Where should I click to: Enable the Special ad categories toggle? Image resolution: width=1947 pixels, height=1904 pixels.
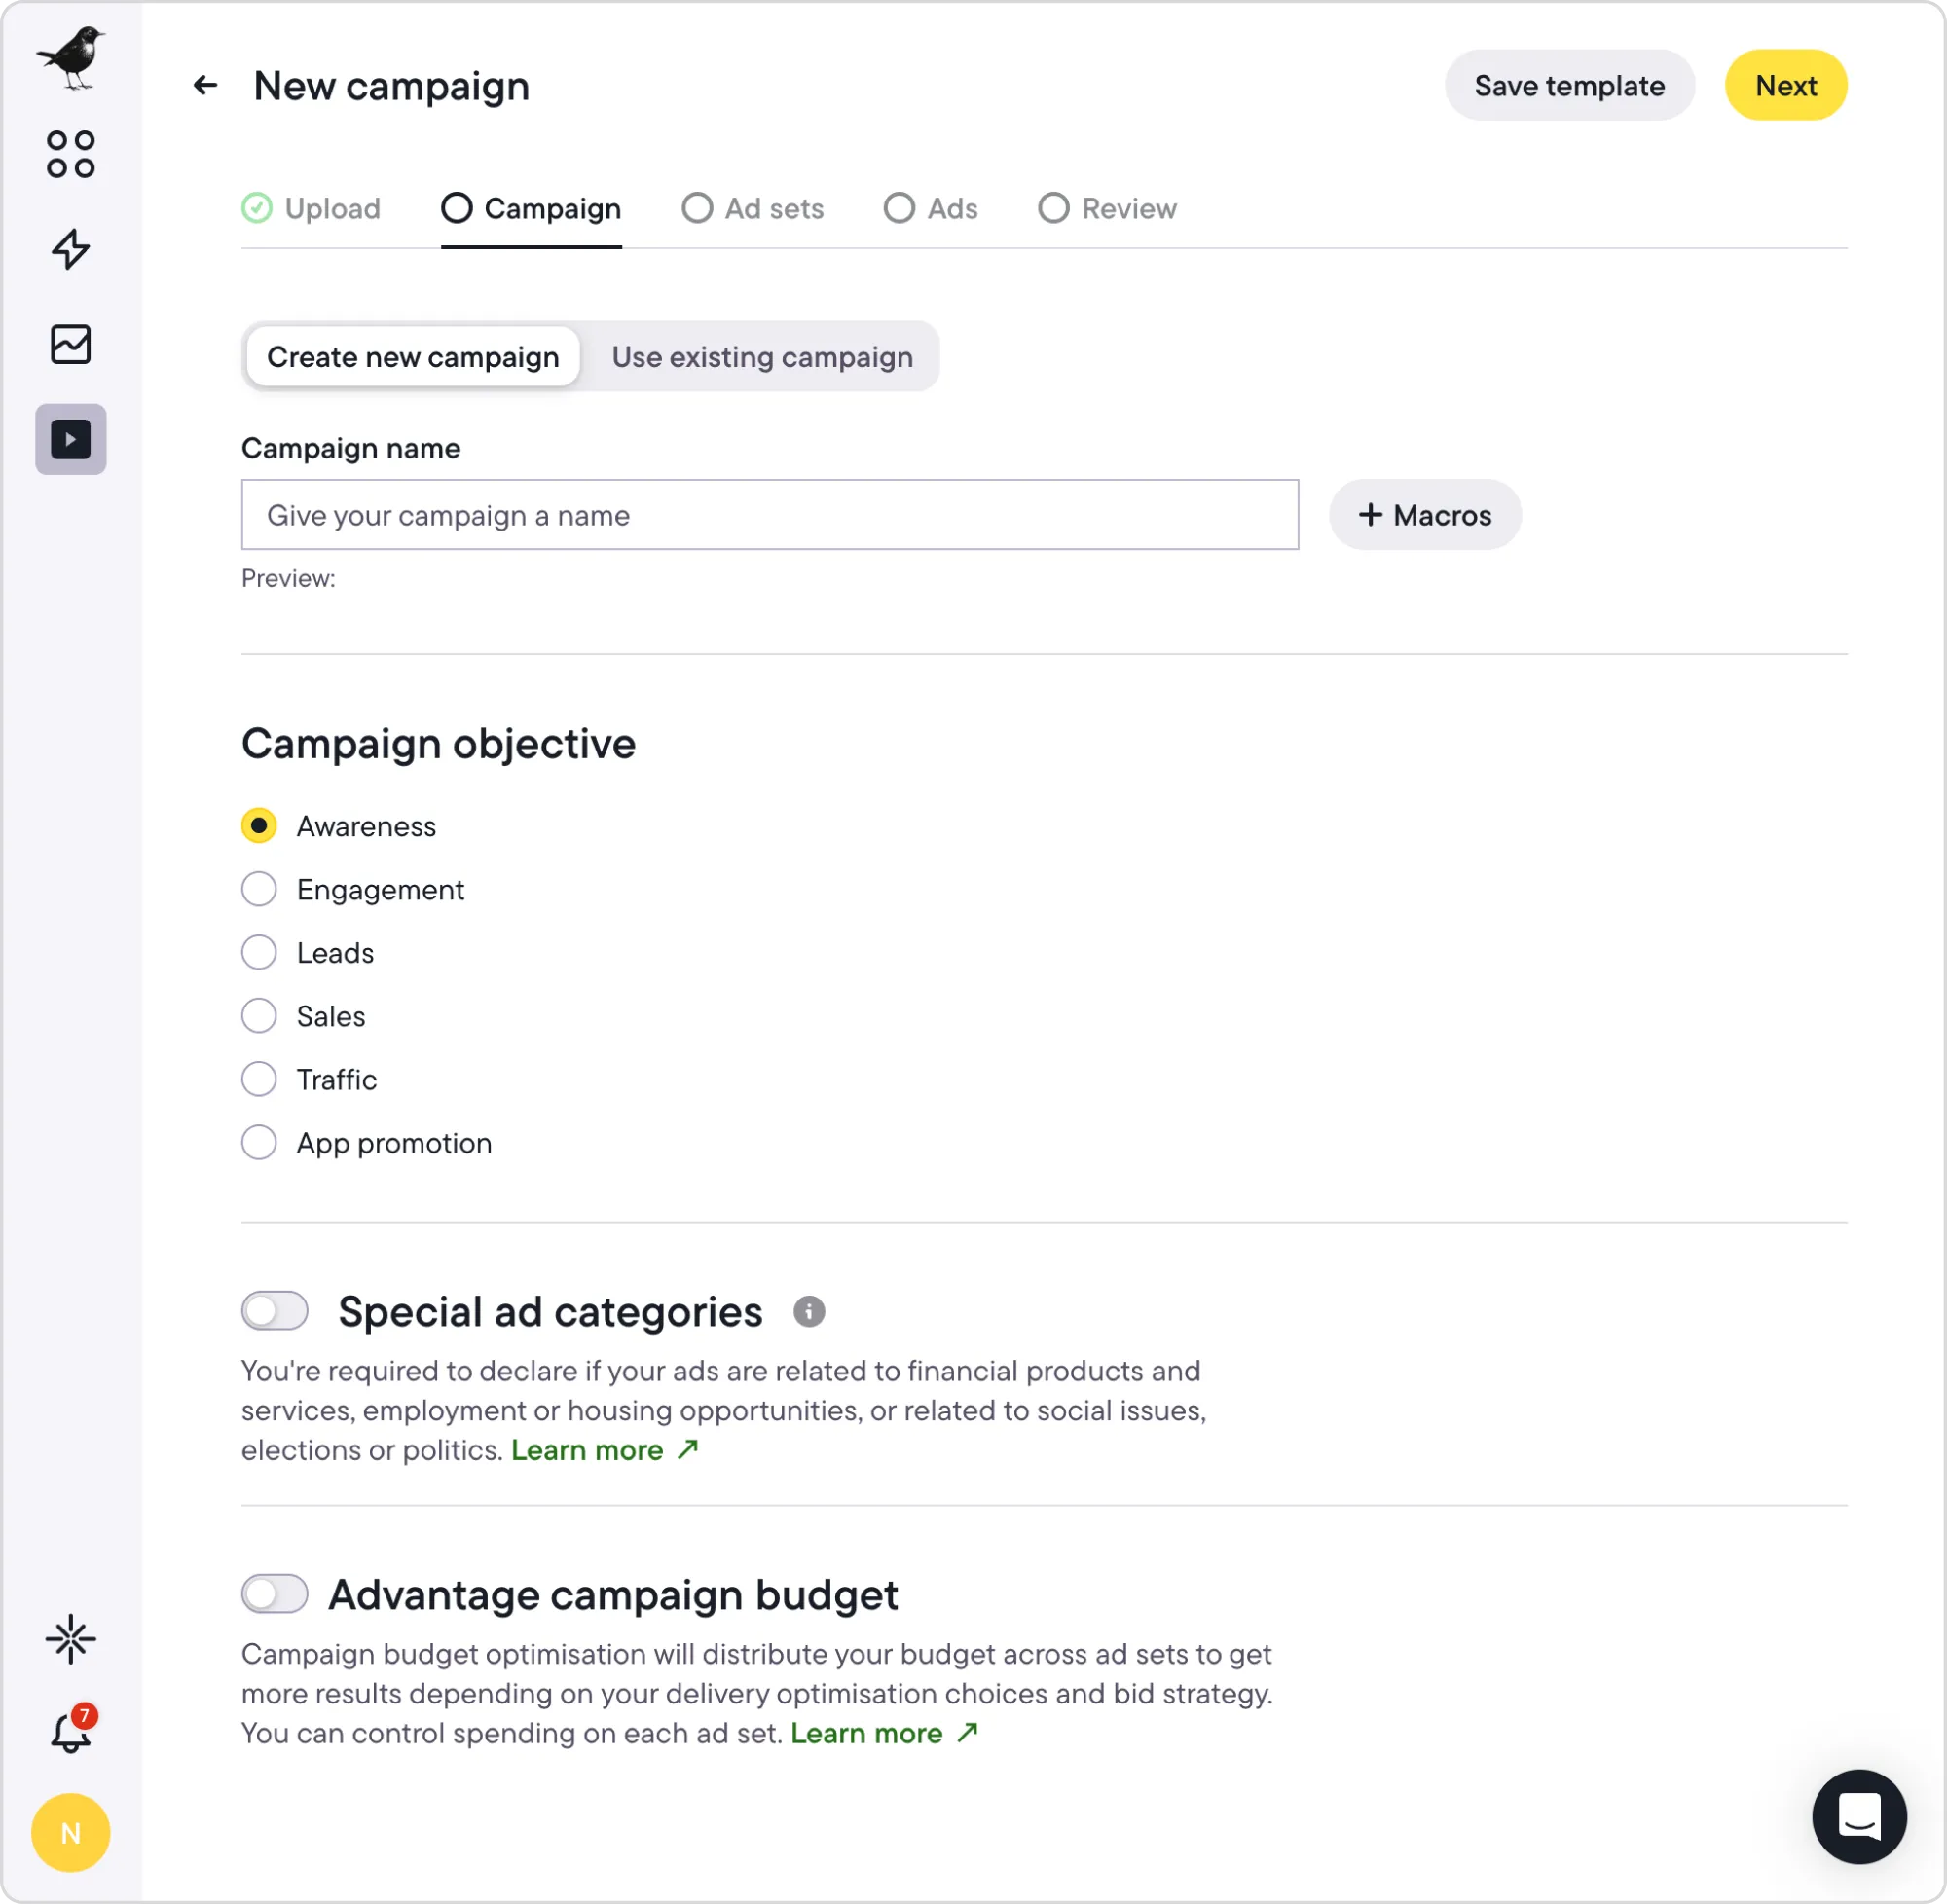click(275, 1311)
